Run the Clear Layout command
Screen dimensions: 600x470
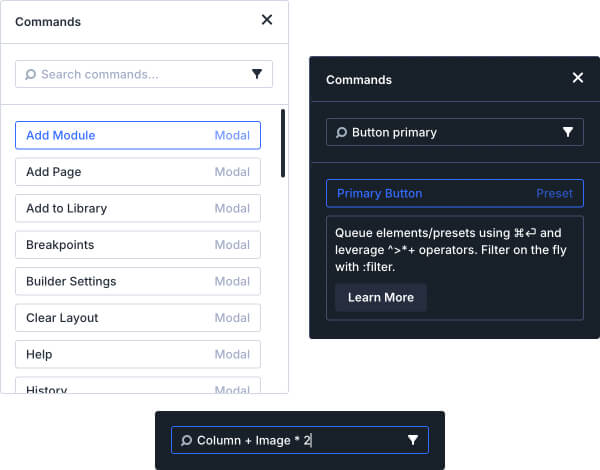(138, 318)
